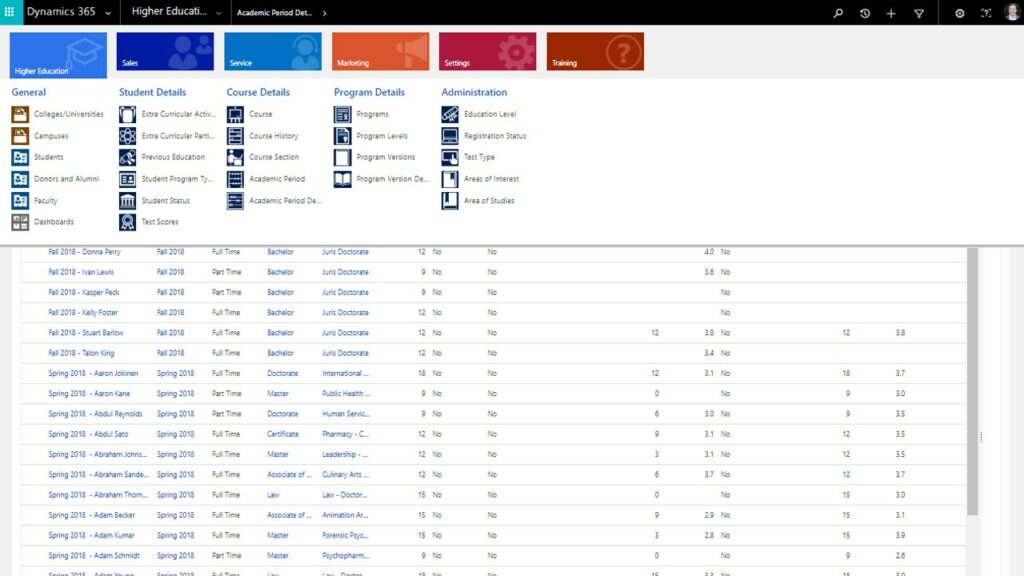Open record Fall 2018 - Ivan Lewis
The image size is (1024, 576).
pyautogui.click(x=81, y=272)
